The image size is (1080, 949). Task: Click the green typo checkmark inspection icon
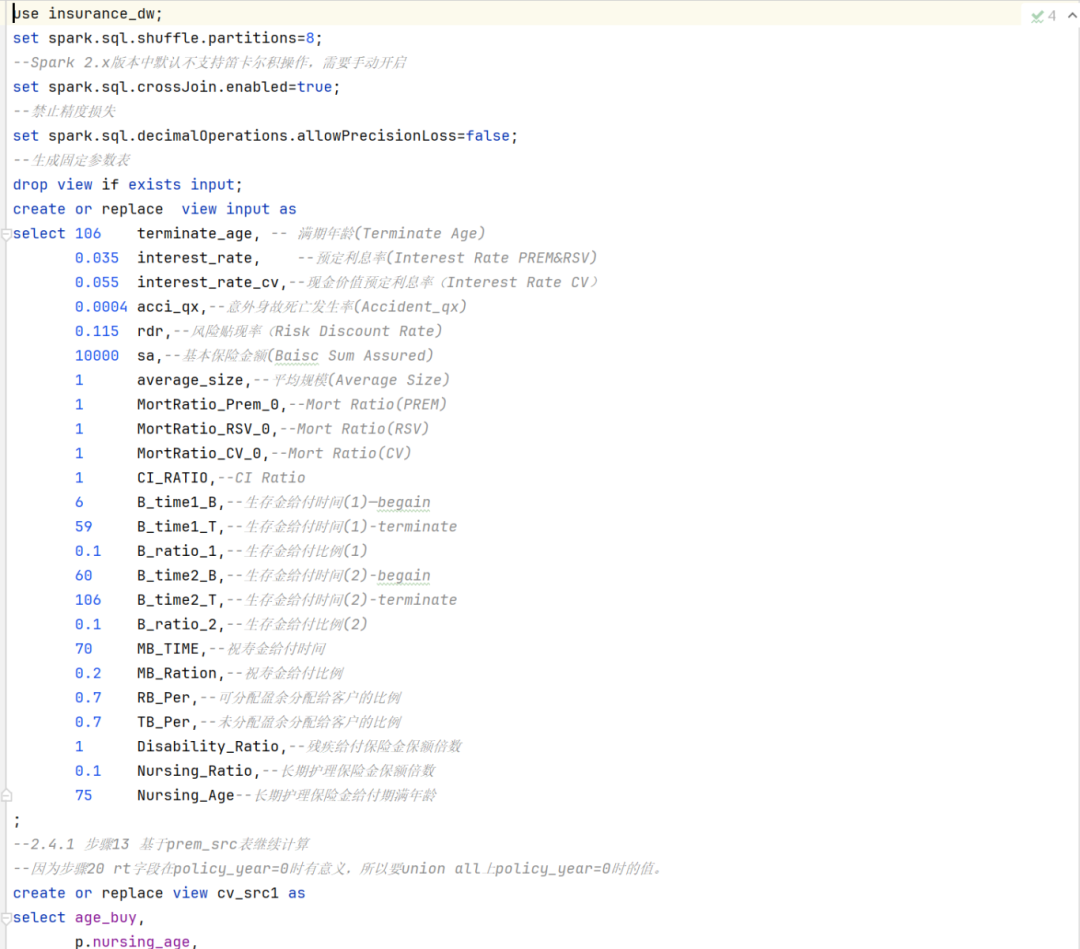tap(1037, 16)
